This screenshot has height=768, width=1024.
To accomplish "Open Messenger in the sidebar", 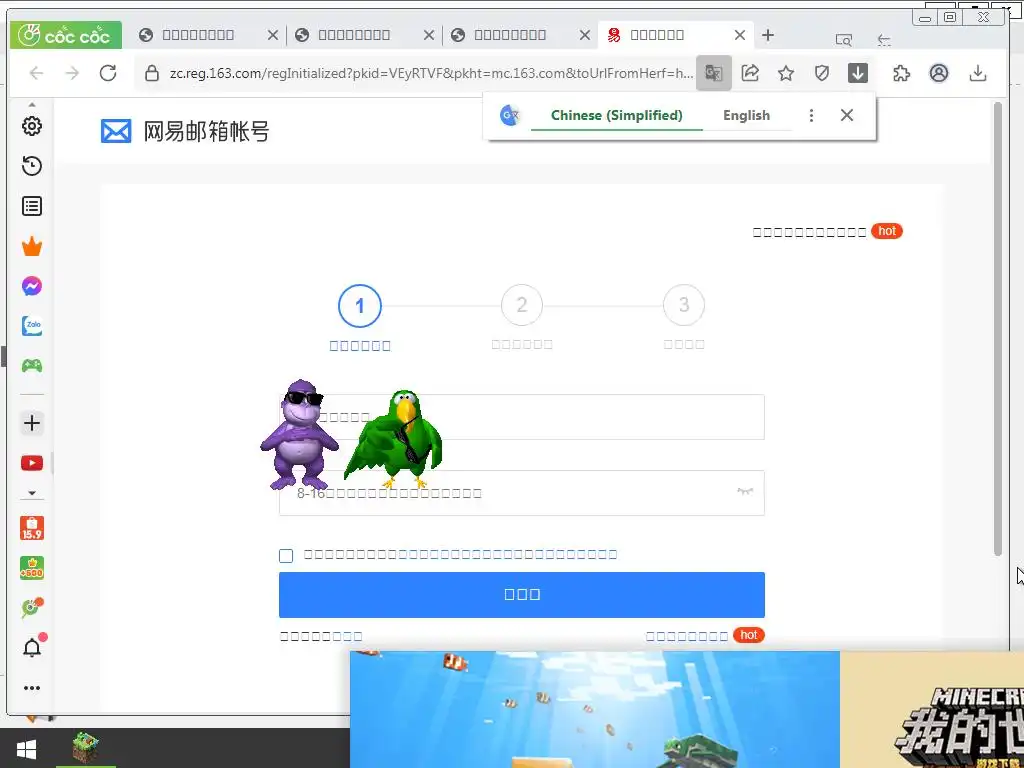I will (32, 286).
